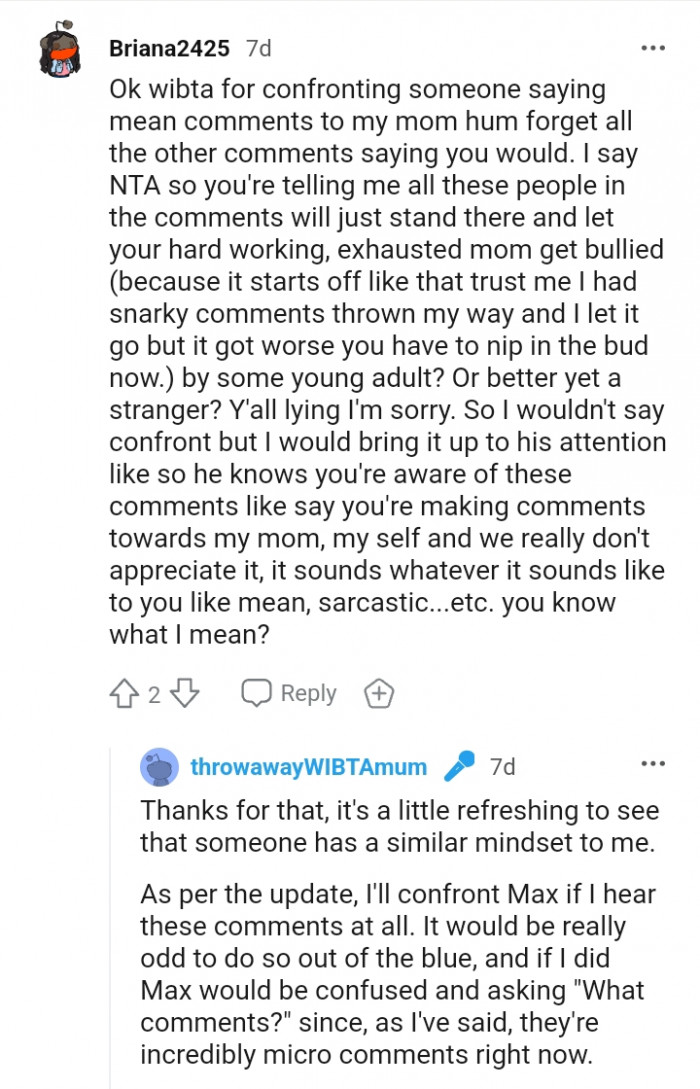Image resolution: width=700 pixels, height=1089 pixels.
Task: Open overflow menu on throwawayWIBTAmum's reply
Action: 651,764
